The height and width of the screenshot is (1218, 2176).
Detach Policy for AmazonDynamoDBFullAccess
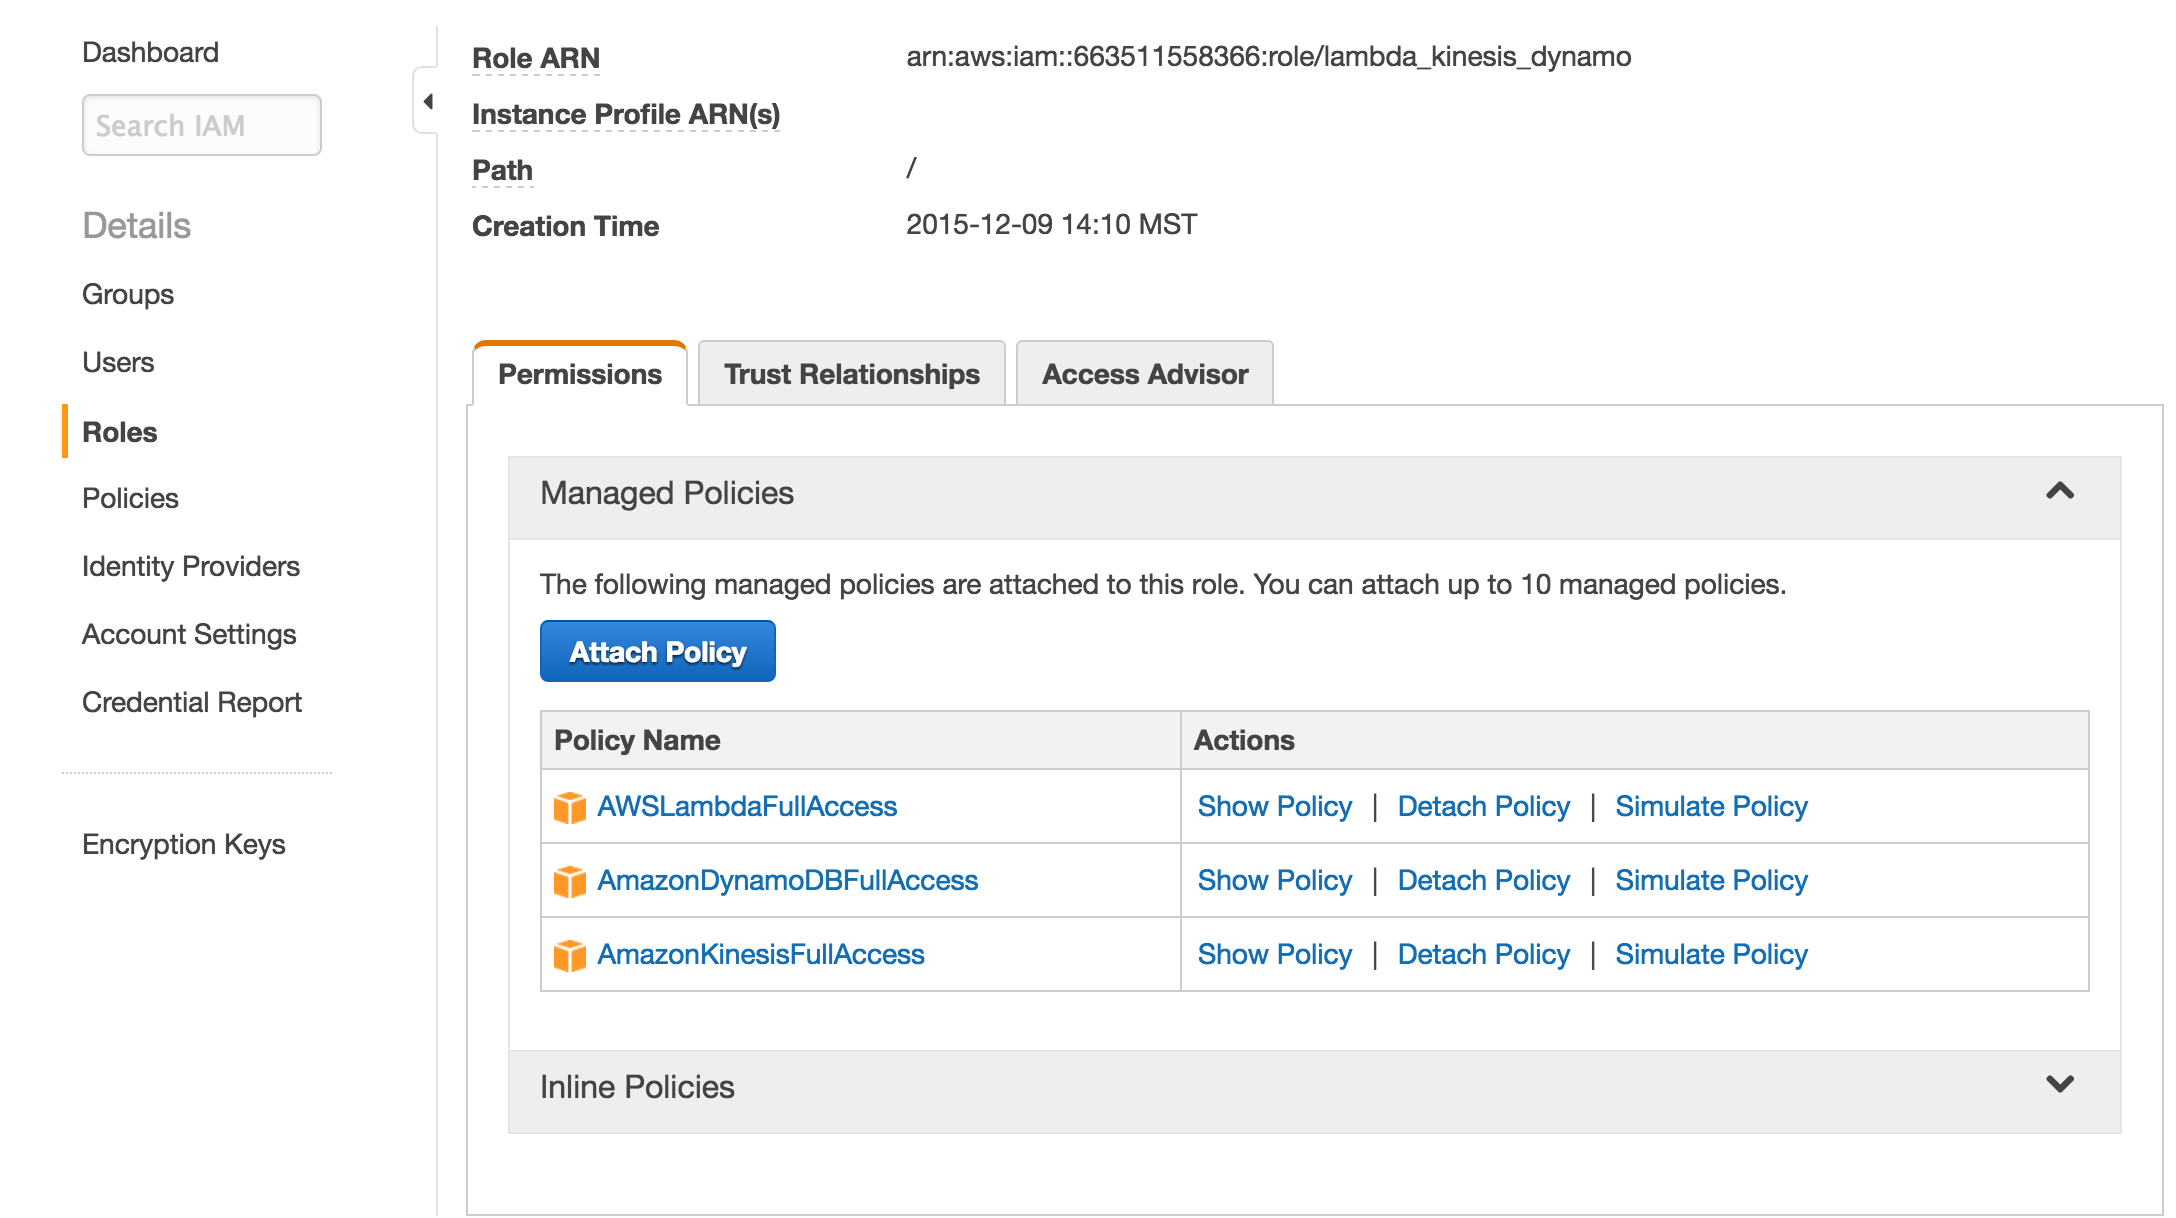[1484, 880]
